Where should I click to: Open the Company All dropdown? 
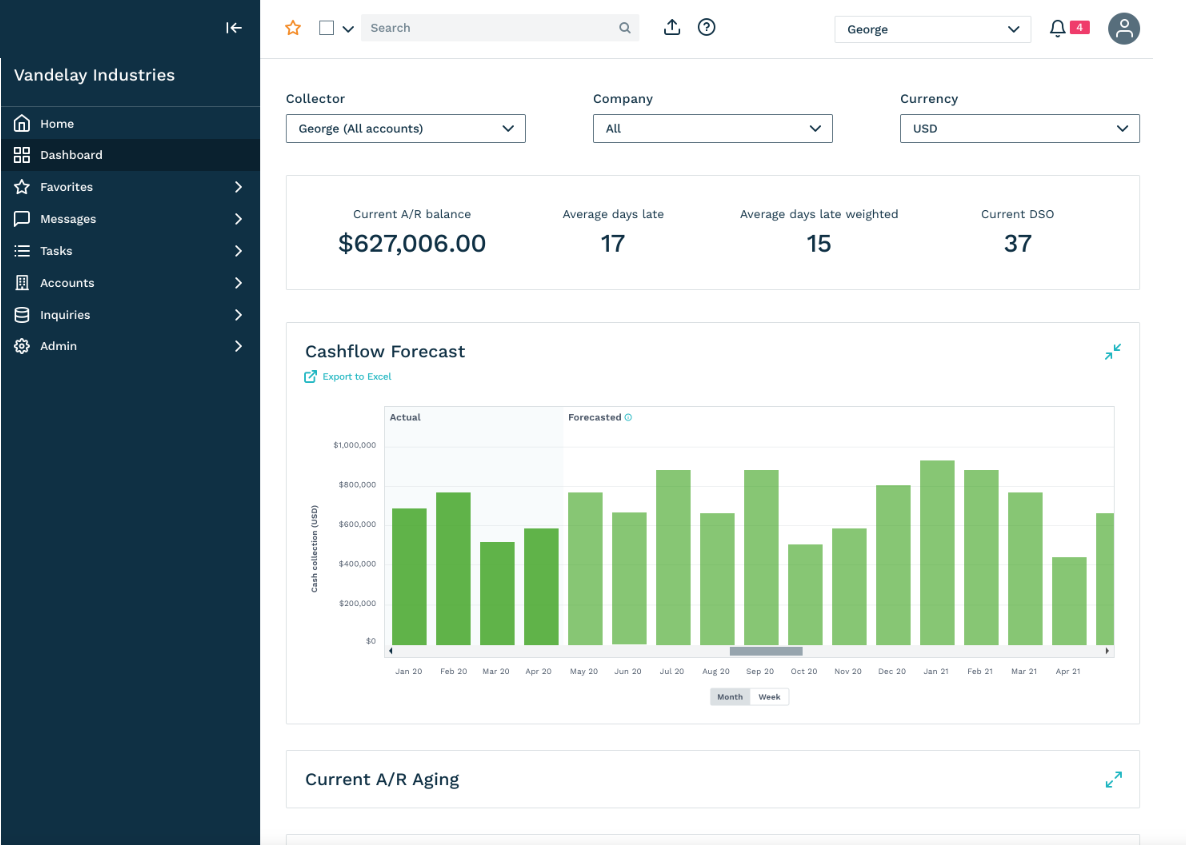(x=713, y=129)
